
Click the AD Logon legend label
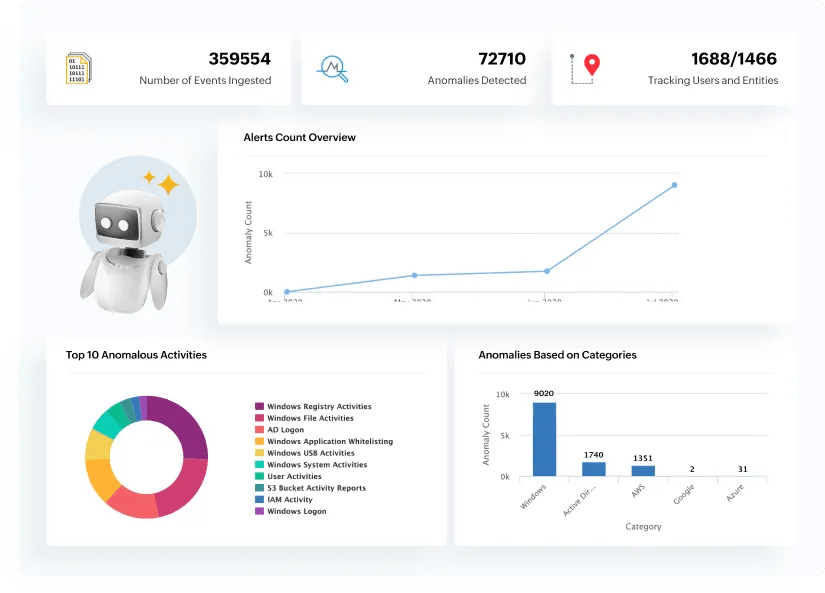point(286,429)
